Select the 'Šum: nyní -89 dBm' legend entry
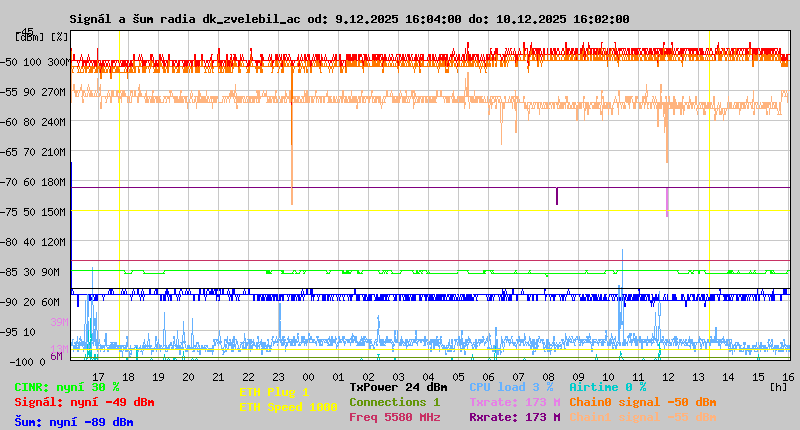The image size is (800, 430). point(73,422)
